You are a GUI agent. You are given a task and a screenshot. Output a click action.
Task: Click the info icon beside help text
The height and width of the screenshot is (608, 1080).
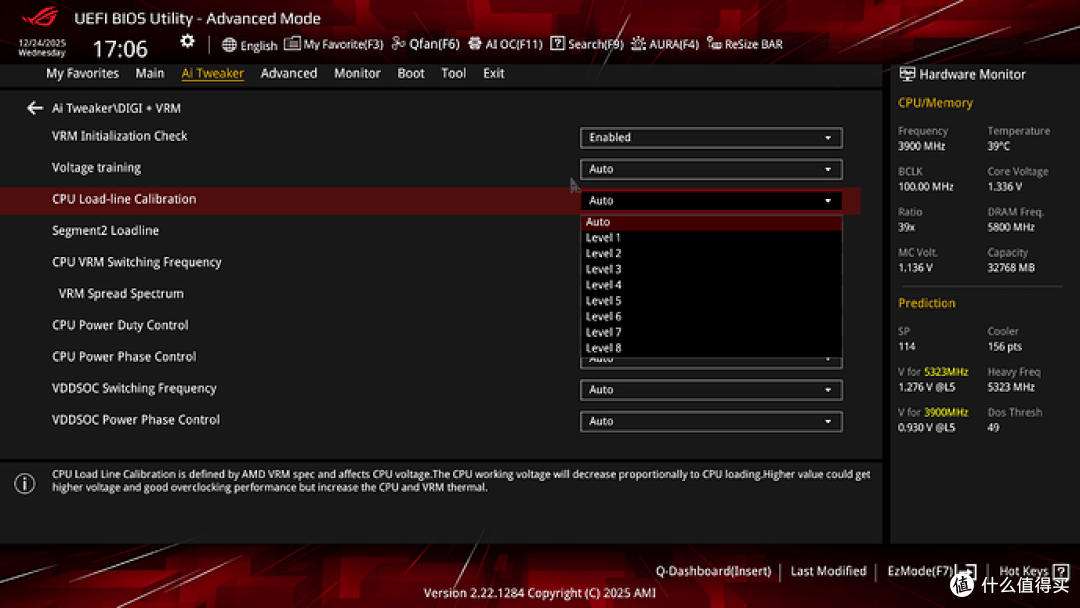pos(25,483)
